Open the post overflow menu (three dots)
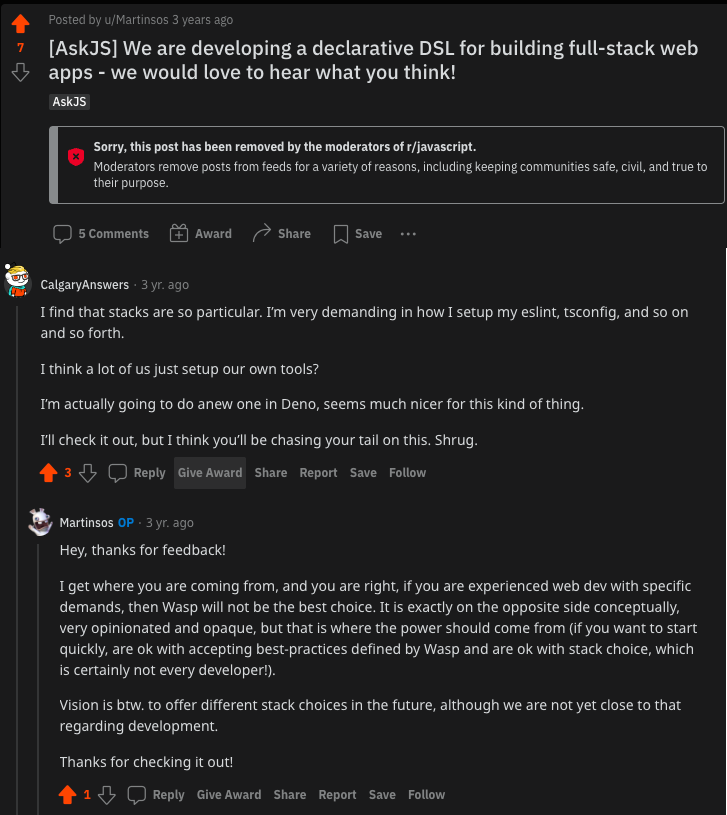The height and width of the screenshot is (815, 727). (408, 233)
